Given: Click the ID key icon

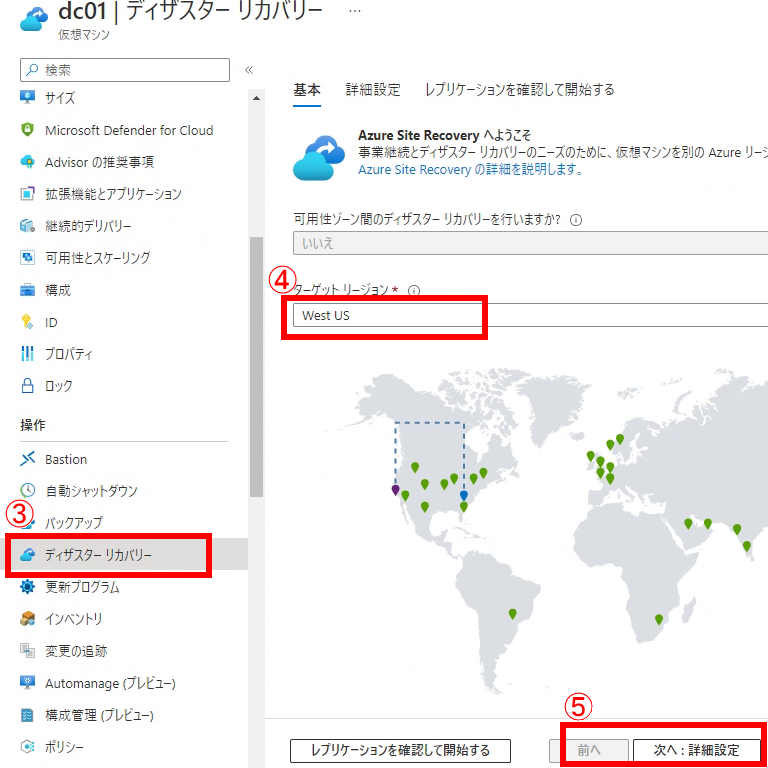Looking at the screenshot, I should pos(27,322).
